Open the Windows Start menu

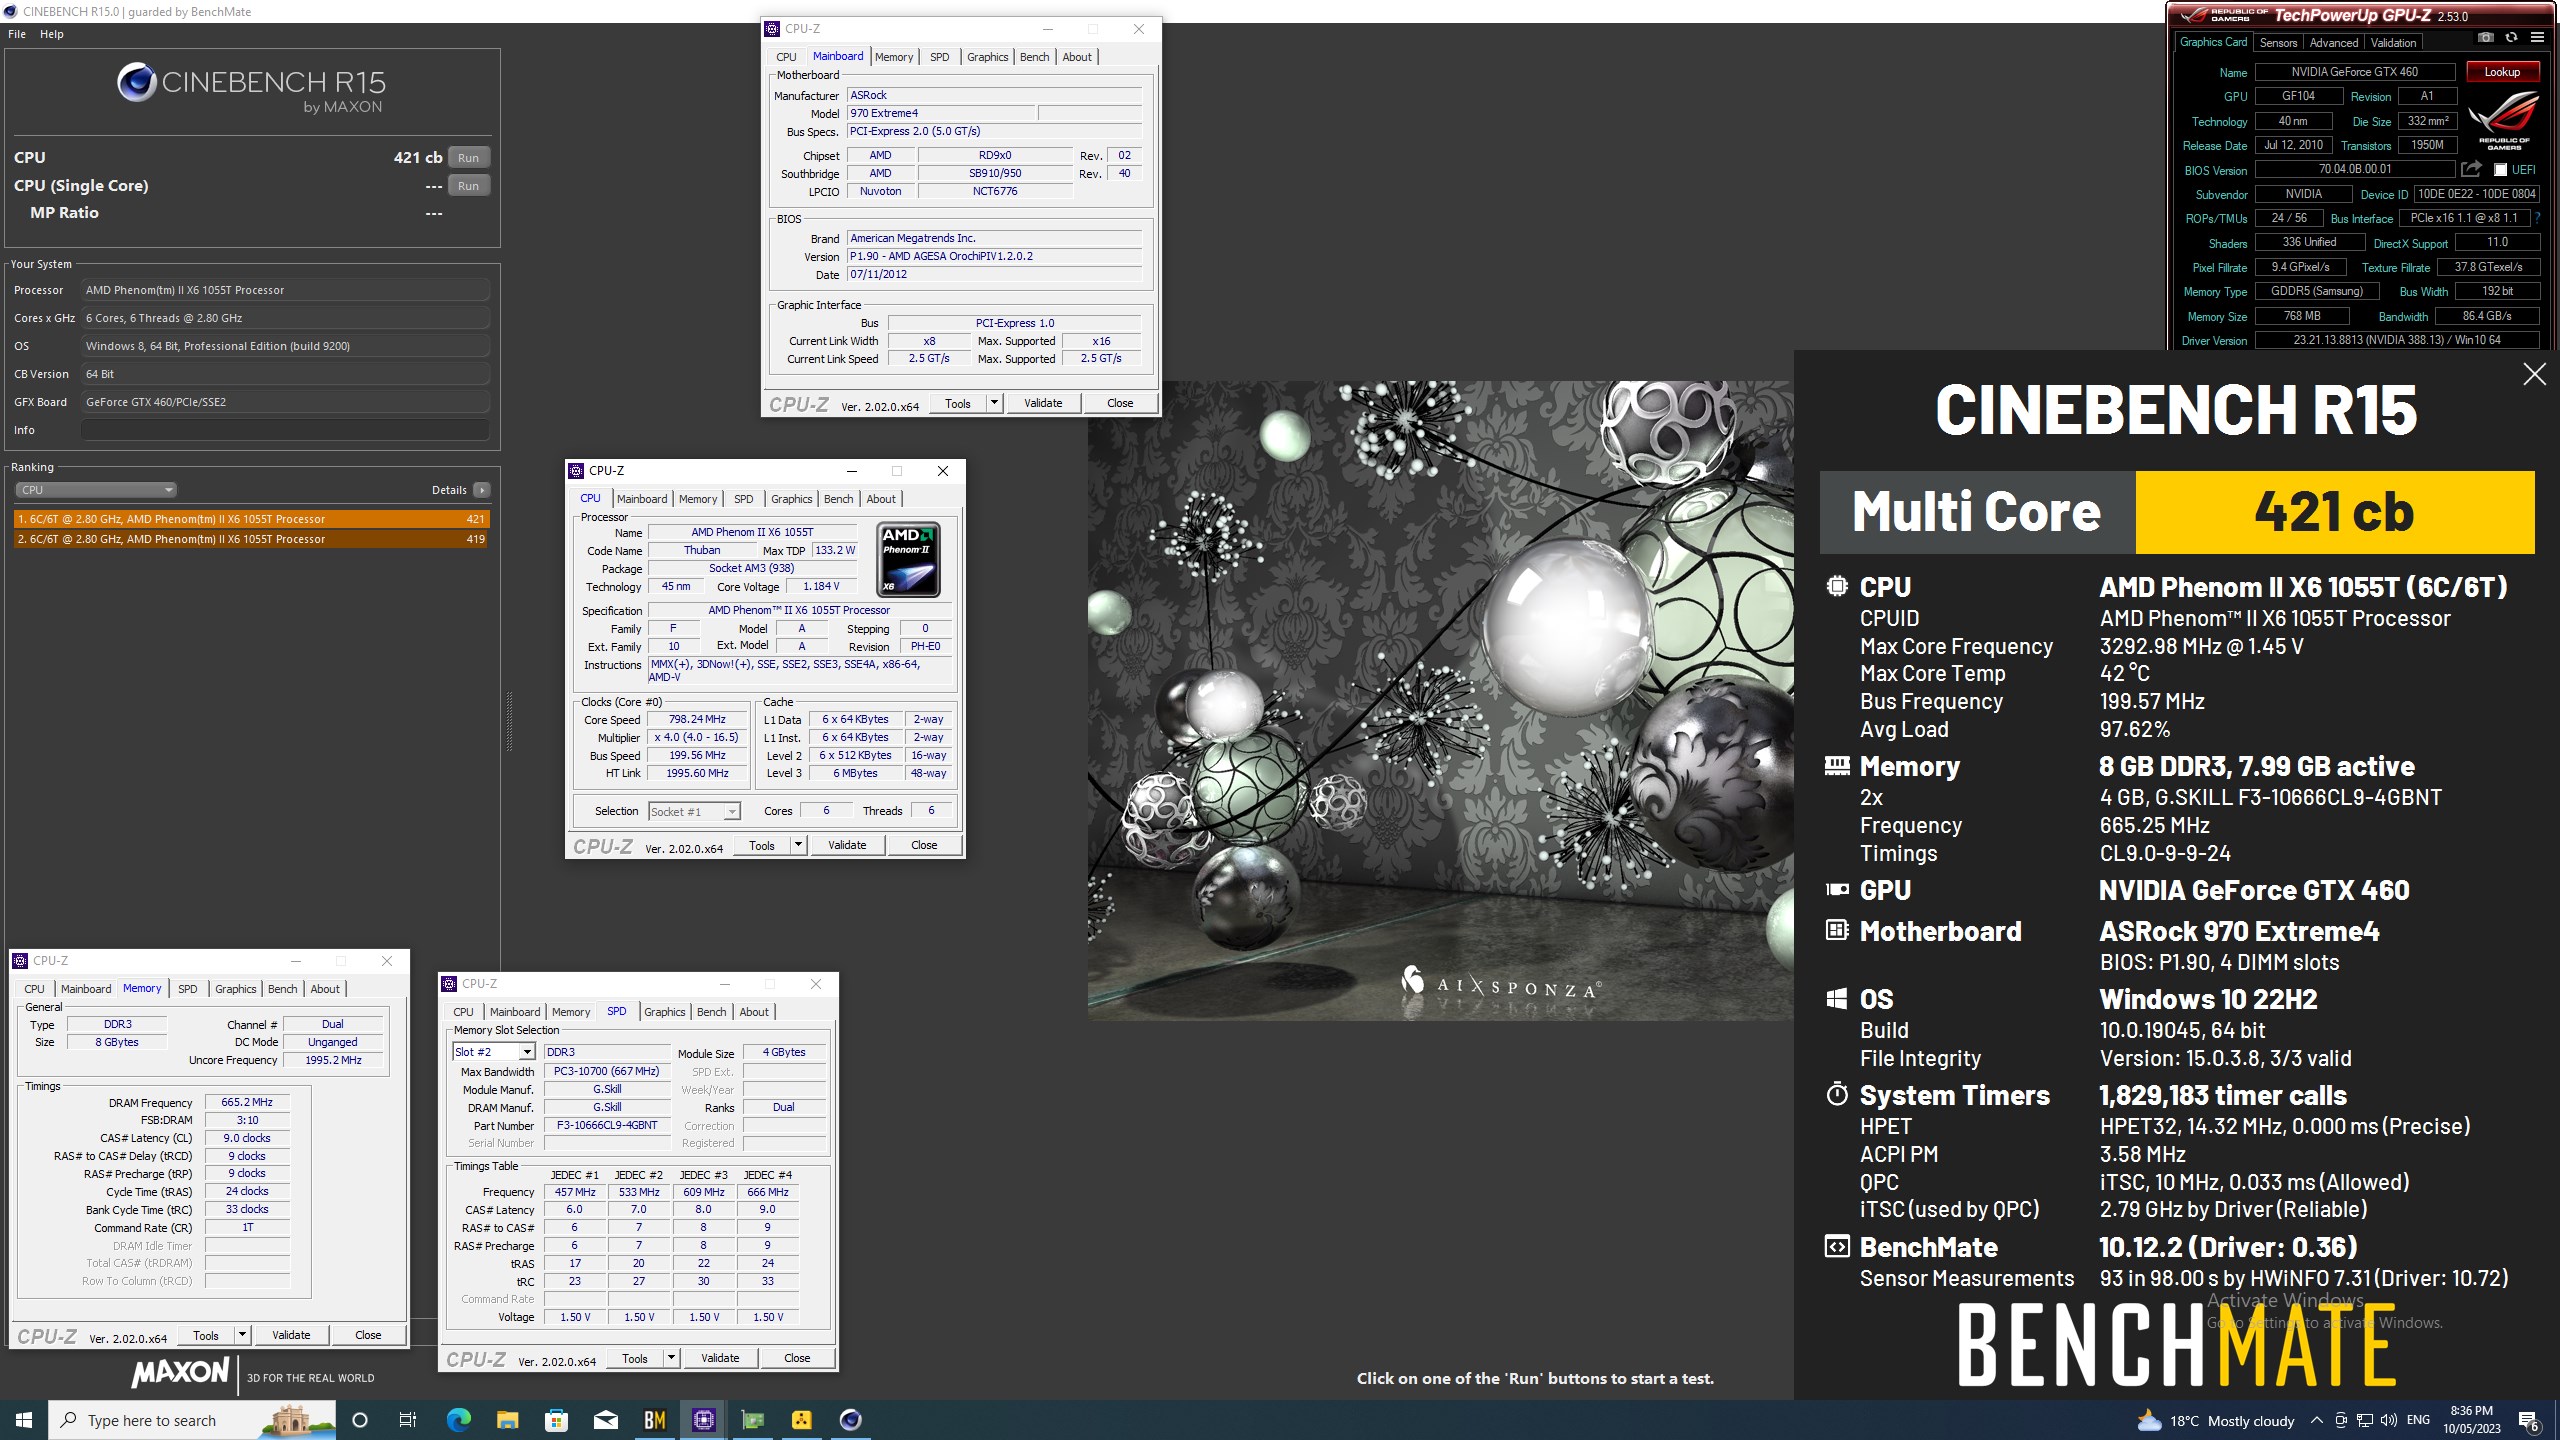pyautogui.click(x=24, y=1420)
